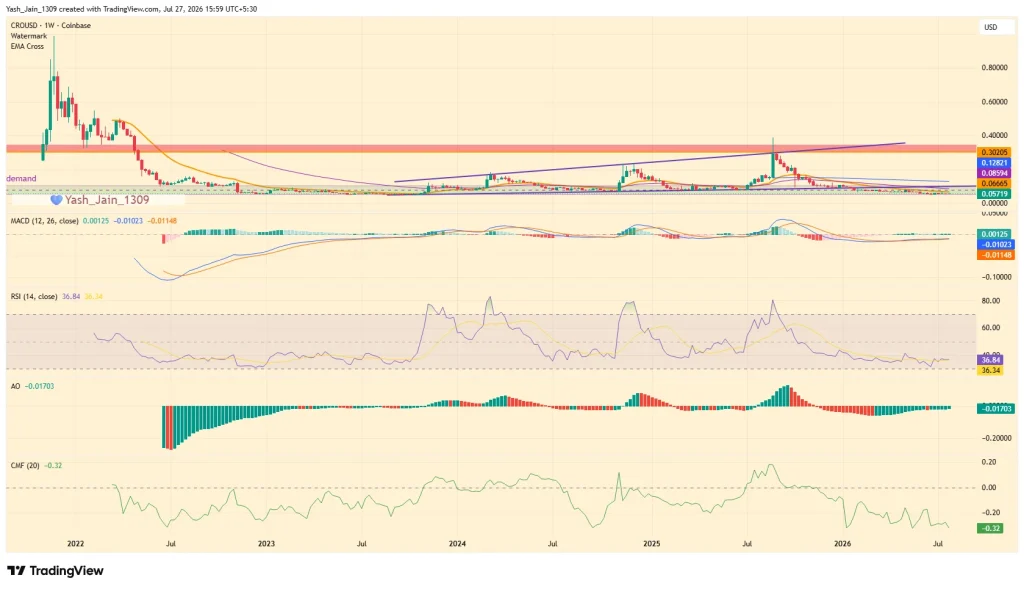This screenshot has width=1024, height=589.
Task: Click the -0.01703 AO value tag
Action: pos(995,409)
